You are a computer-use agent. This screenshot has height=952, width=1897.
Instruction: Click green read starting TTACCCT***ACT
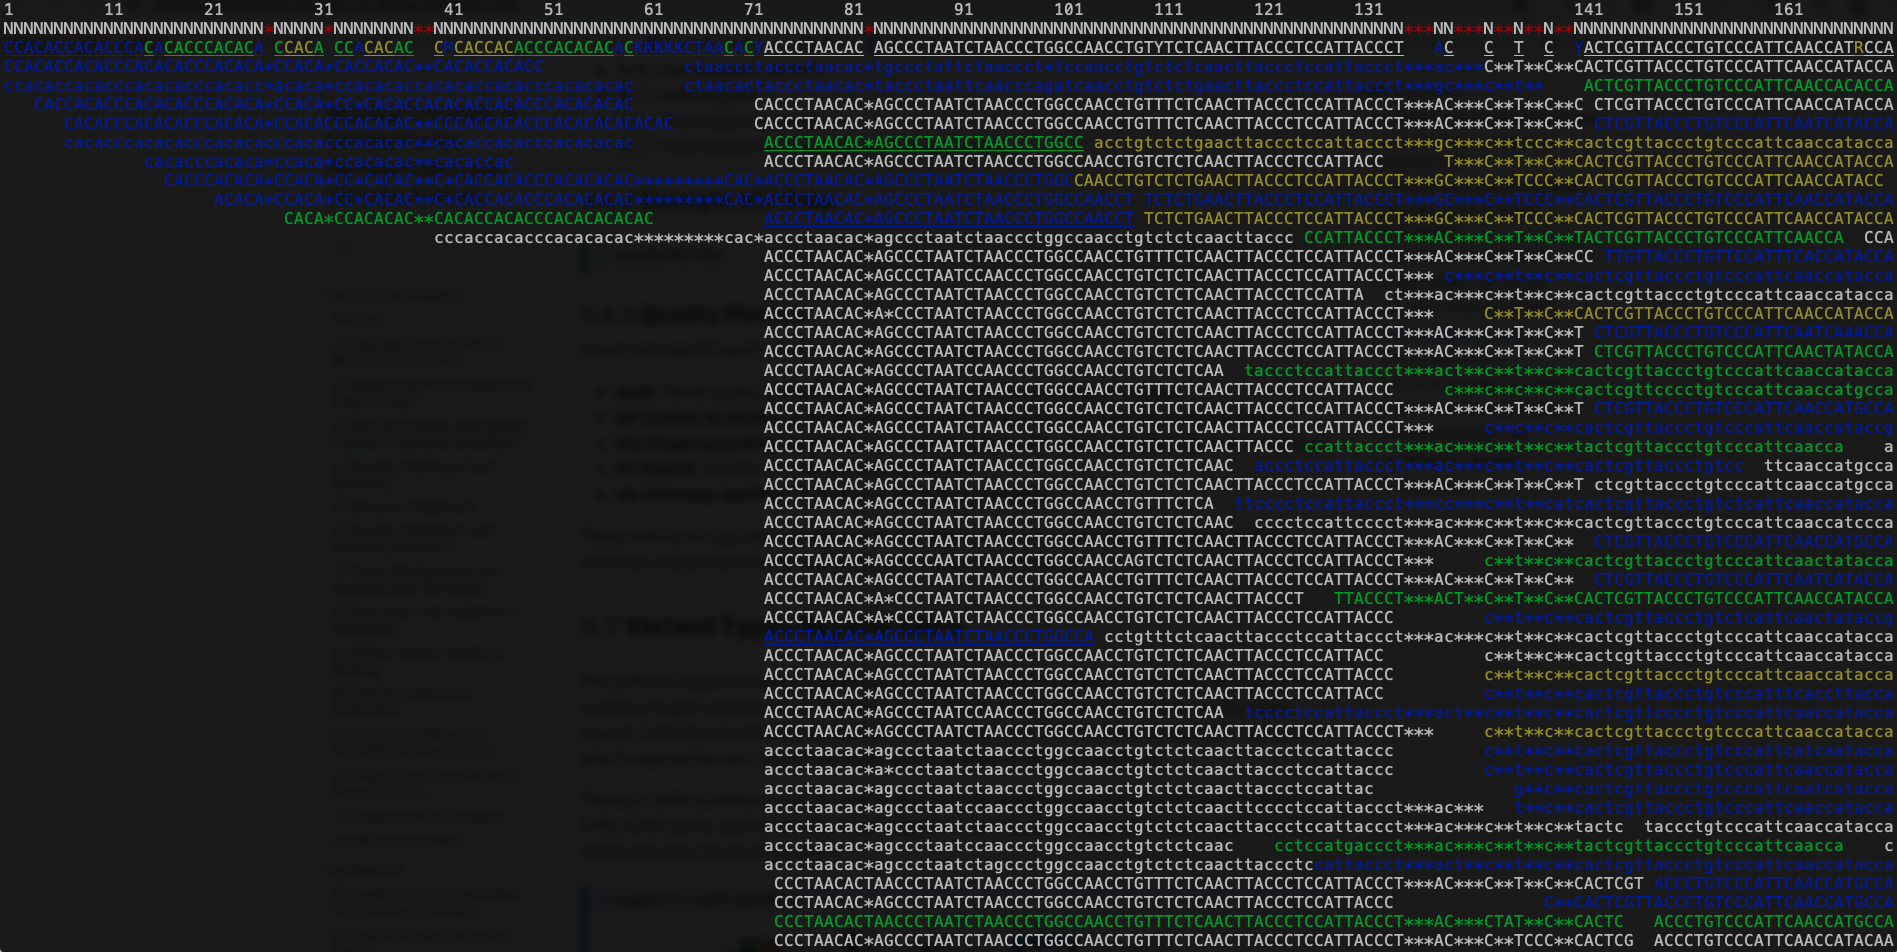1614,598
